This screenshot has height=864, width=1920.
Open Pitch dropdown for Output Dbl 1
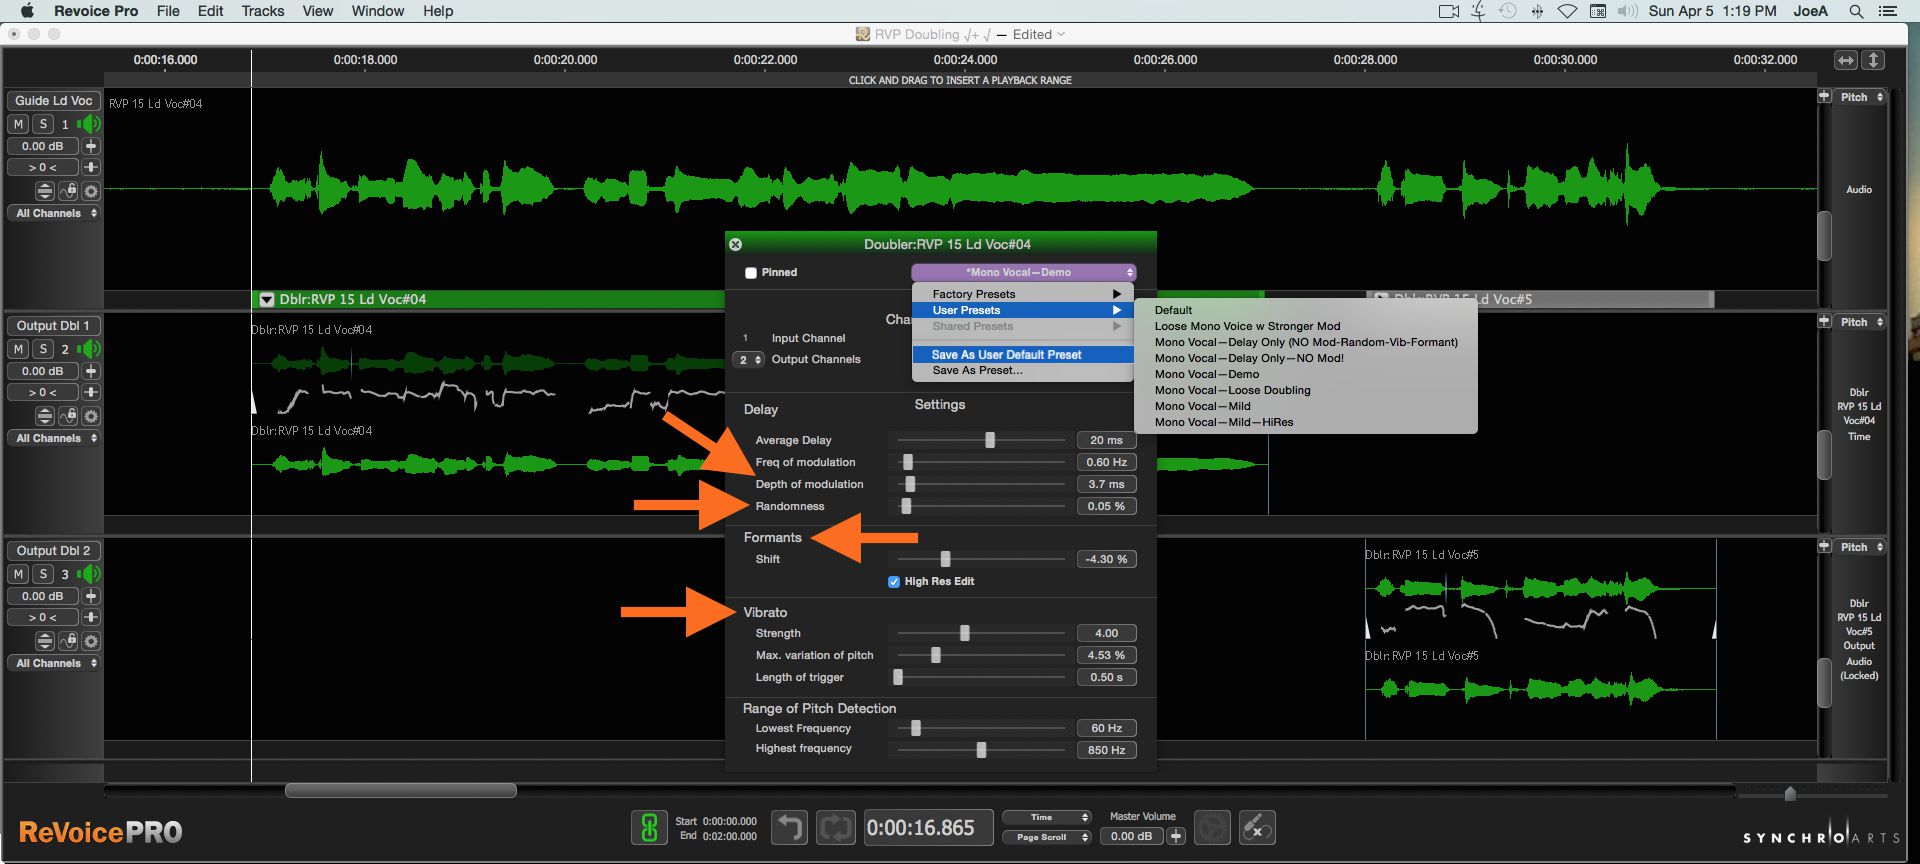pos(1861,322)
